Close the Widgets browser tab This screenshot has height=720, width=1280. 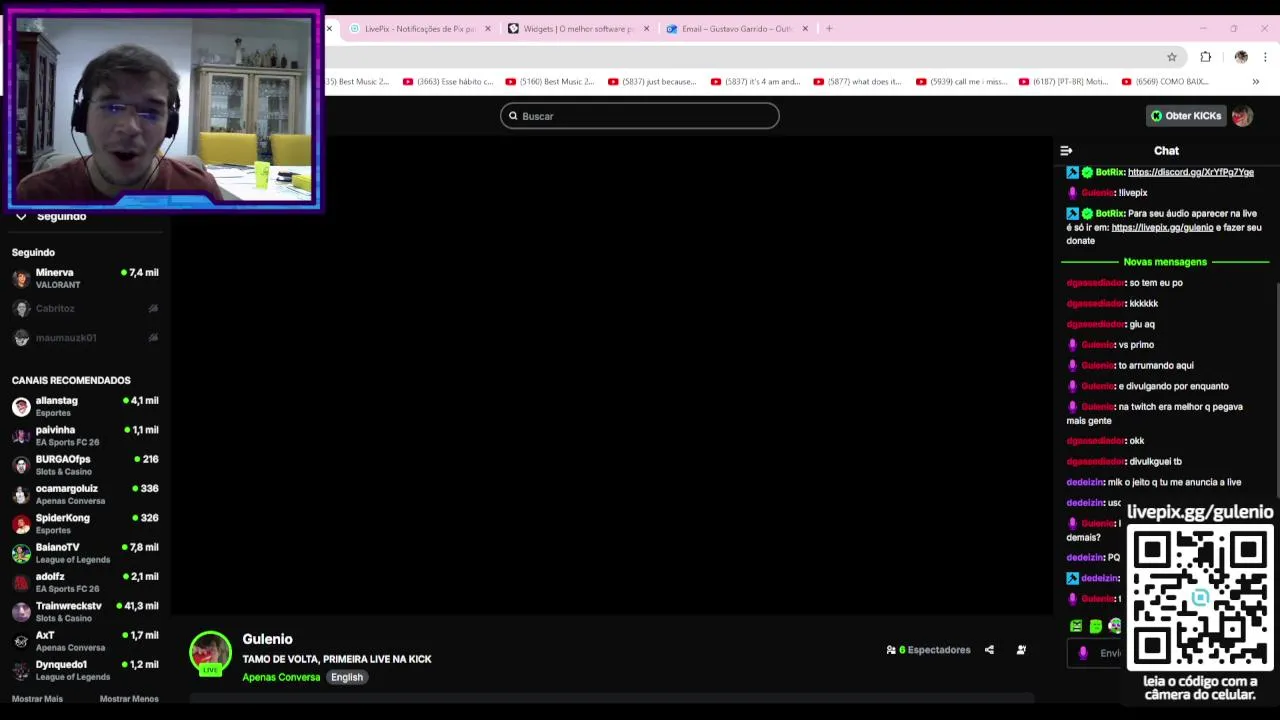click(646, 29)
